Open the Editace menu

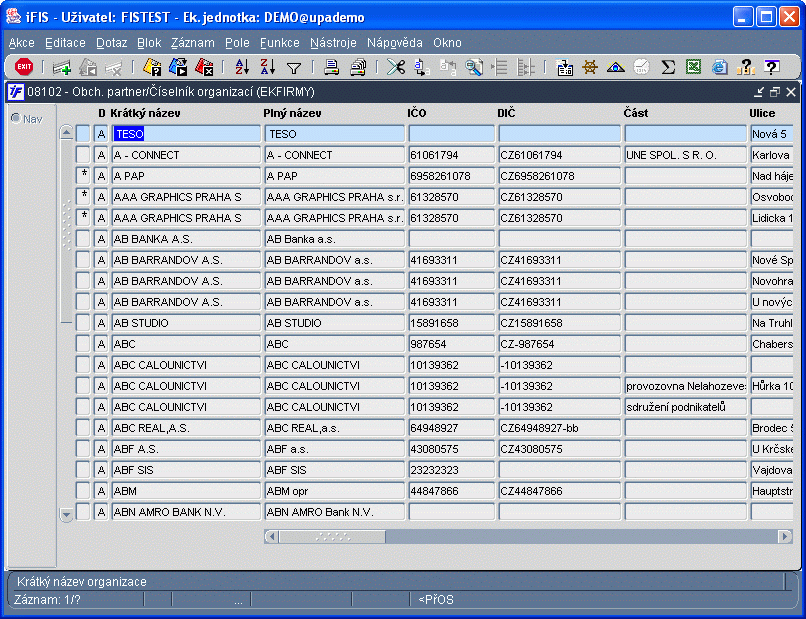[65, 43]
